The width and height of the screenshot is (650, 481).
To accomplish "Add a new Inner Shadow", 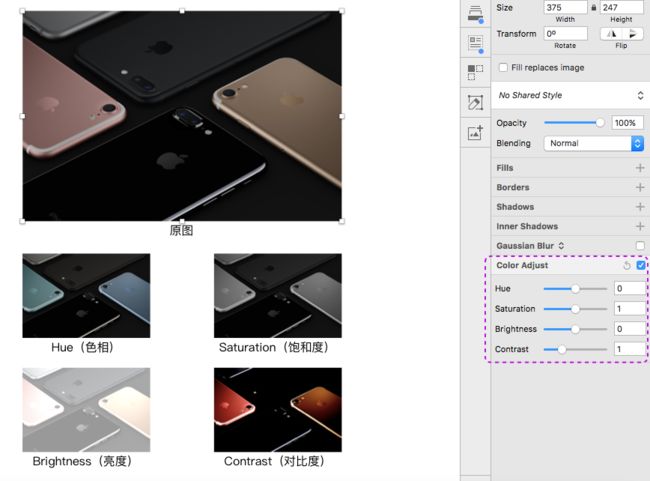I will pyautogui.click(x=640, y=226).
